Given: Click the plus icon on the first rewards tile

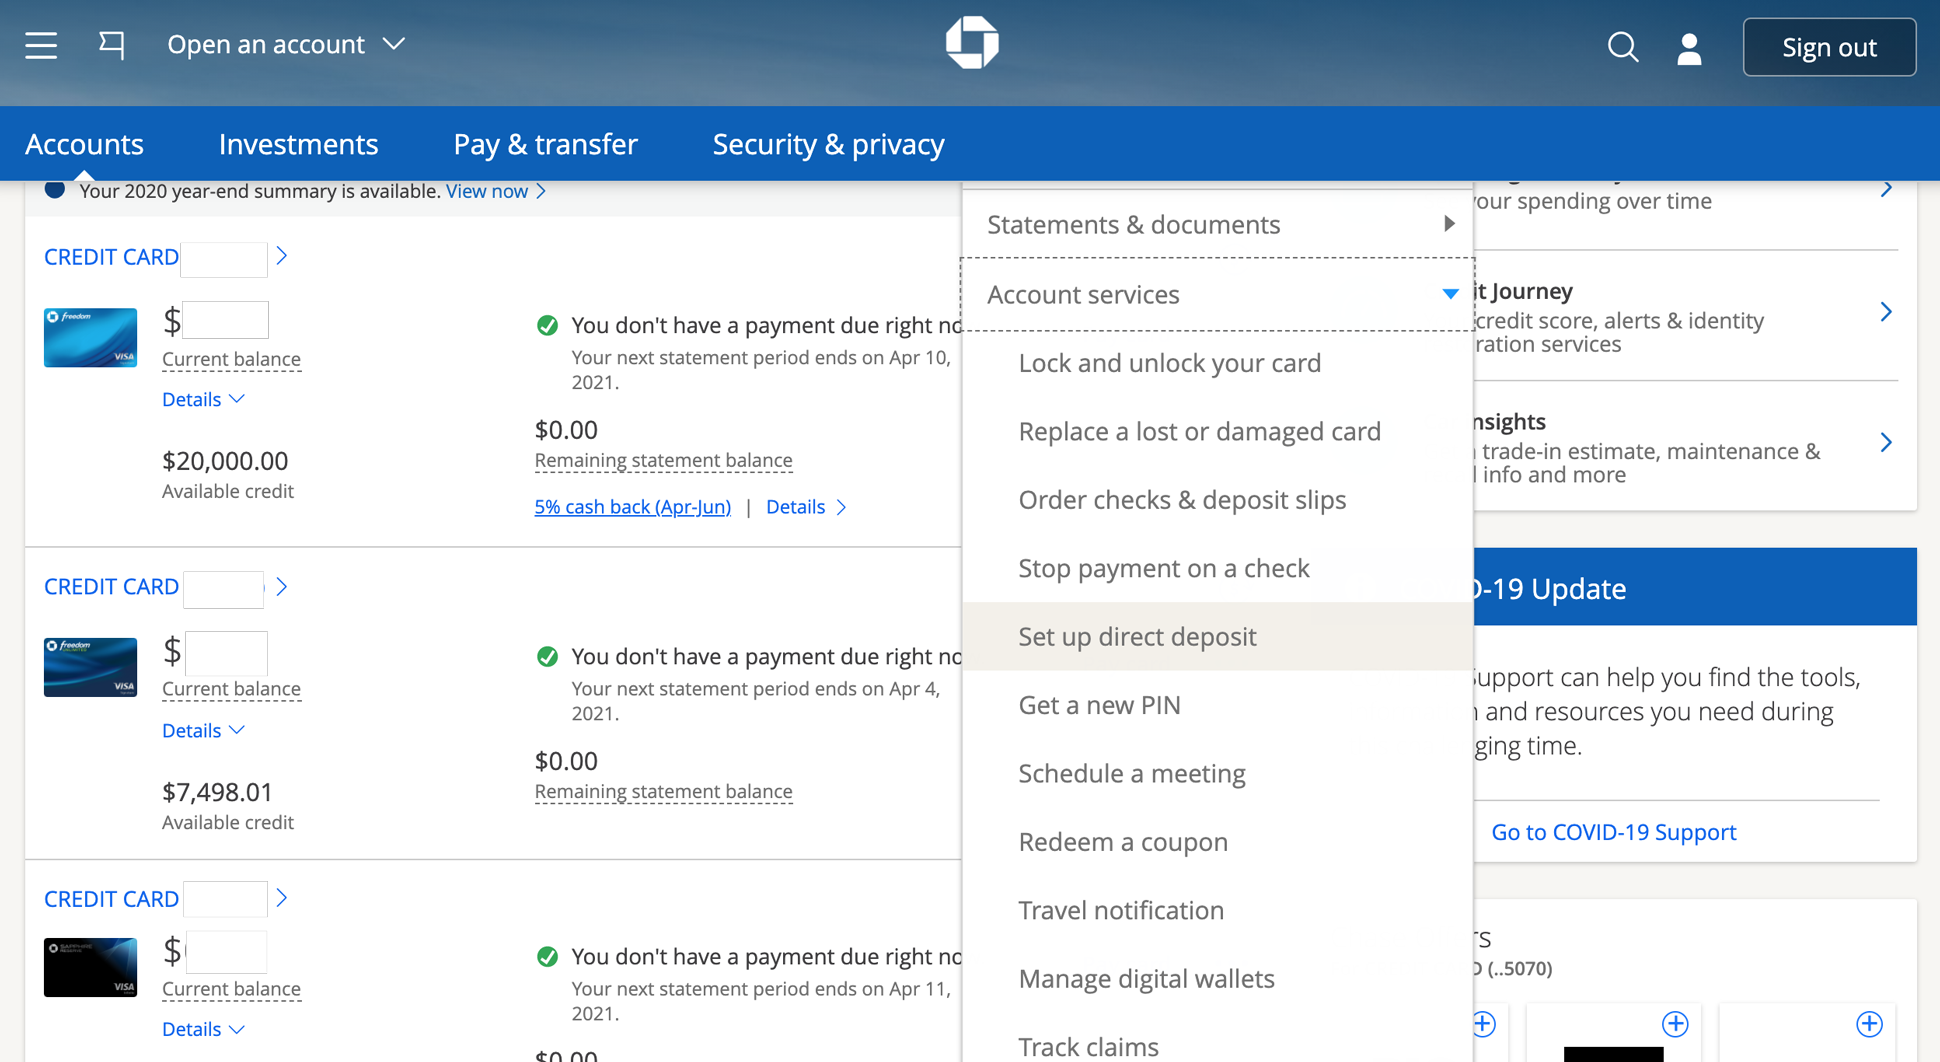Looking at the screenshot, I should click(x=1483, y=1023).
